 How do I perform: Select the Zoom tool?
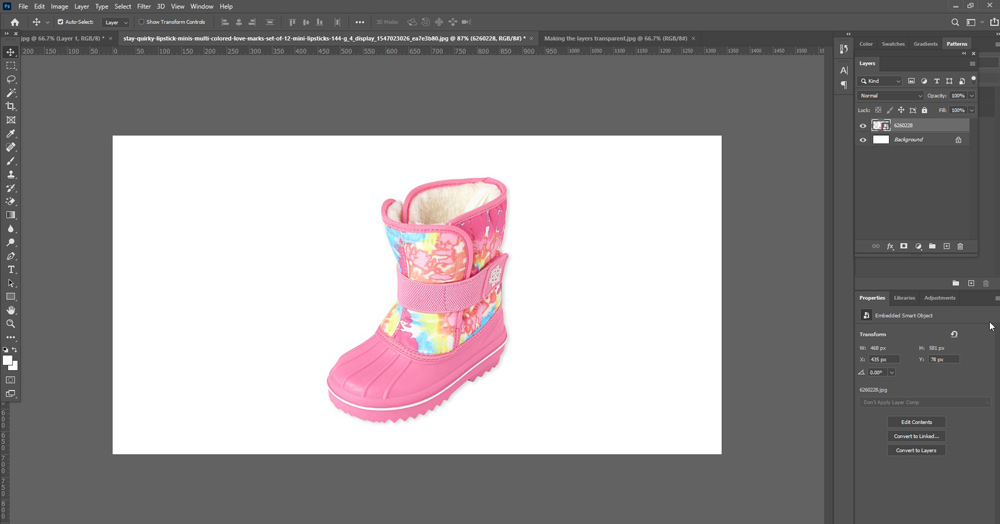coord(11,324)
